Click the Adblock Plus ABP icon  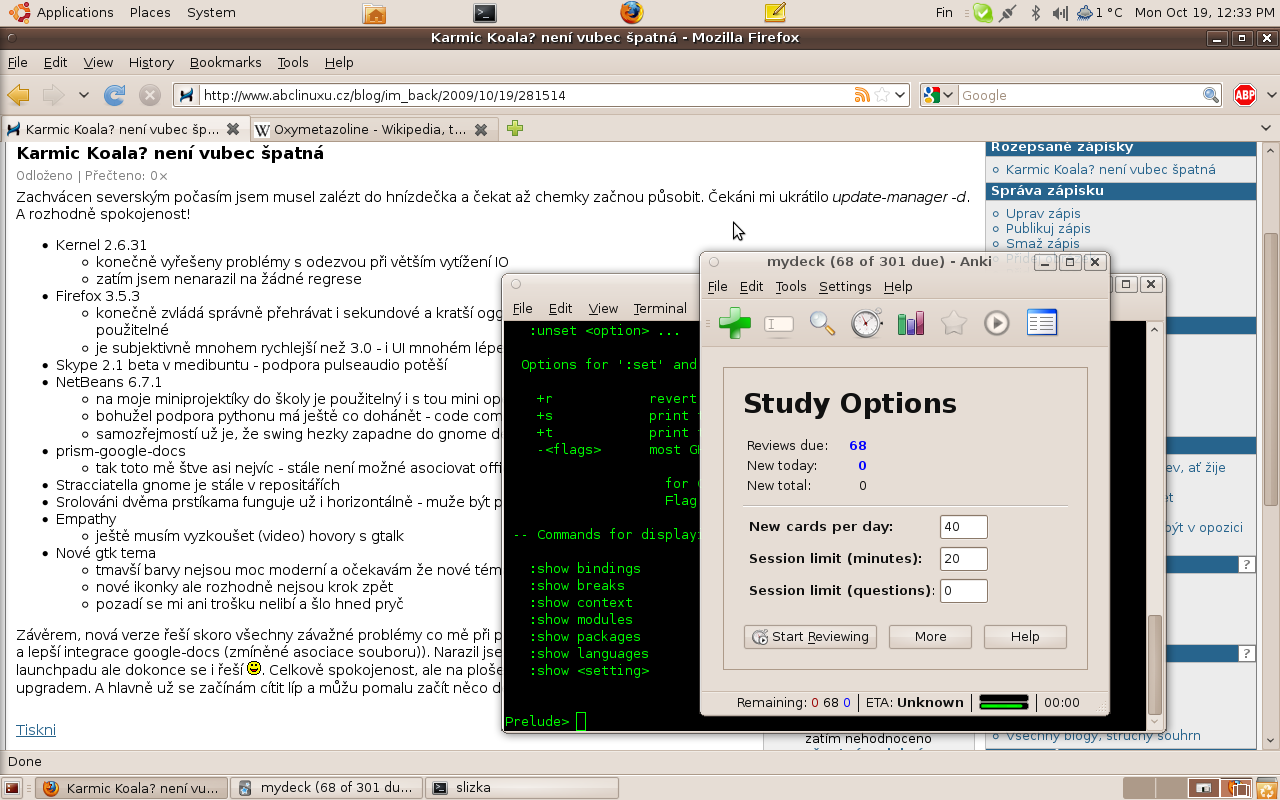point(1244,95)
